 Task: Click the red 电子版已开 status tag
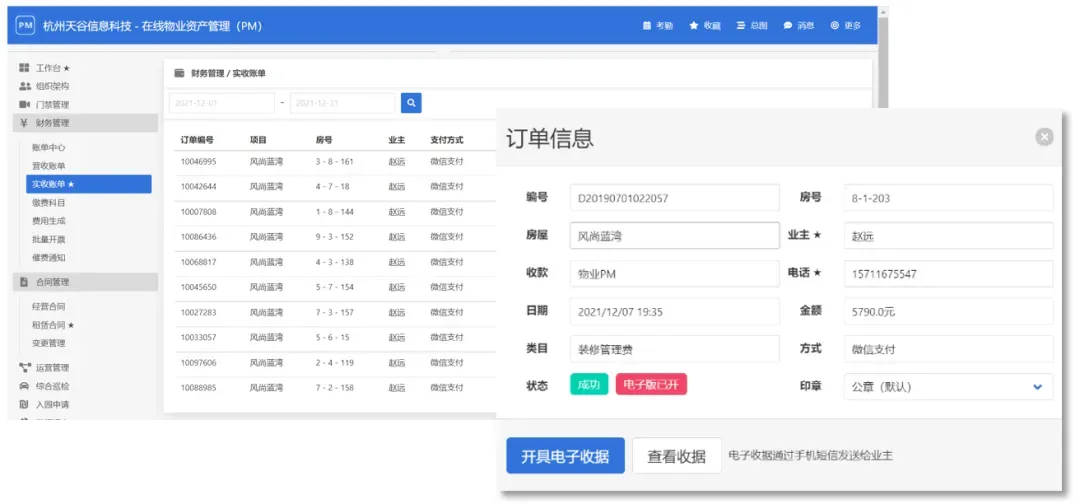click(x=652, y=384)
